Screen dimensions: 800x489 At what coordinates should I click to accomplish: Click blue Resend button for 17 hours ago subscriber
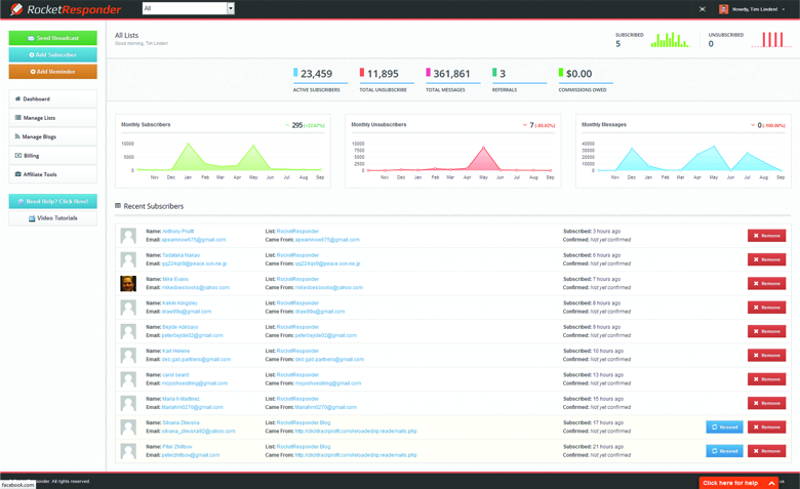pos(724,427)
